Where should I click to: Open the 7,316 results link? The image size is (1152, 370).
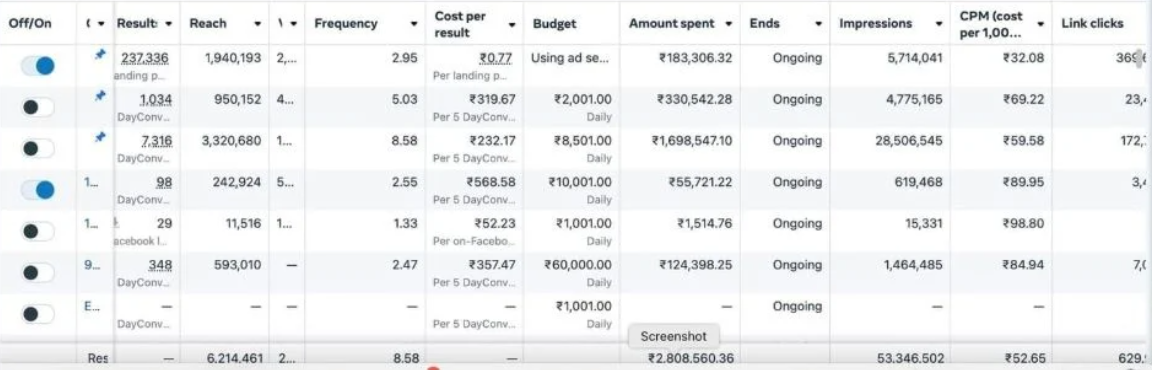(156, 140)
